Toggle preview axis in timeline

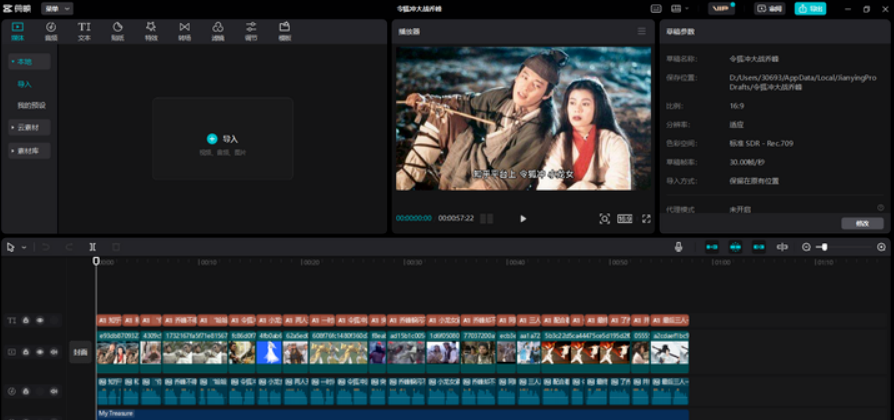tap(782, 247)
